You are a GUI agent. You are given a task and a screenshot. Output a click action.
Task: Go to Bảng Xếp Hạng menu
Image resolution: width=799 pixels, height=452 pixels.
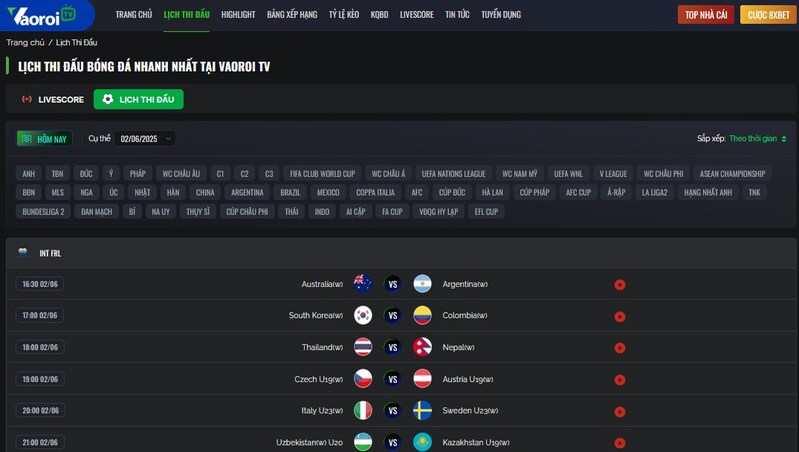(292, 15)
